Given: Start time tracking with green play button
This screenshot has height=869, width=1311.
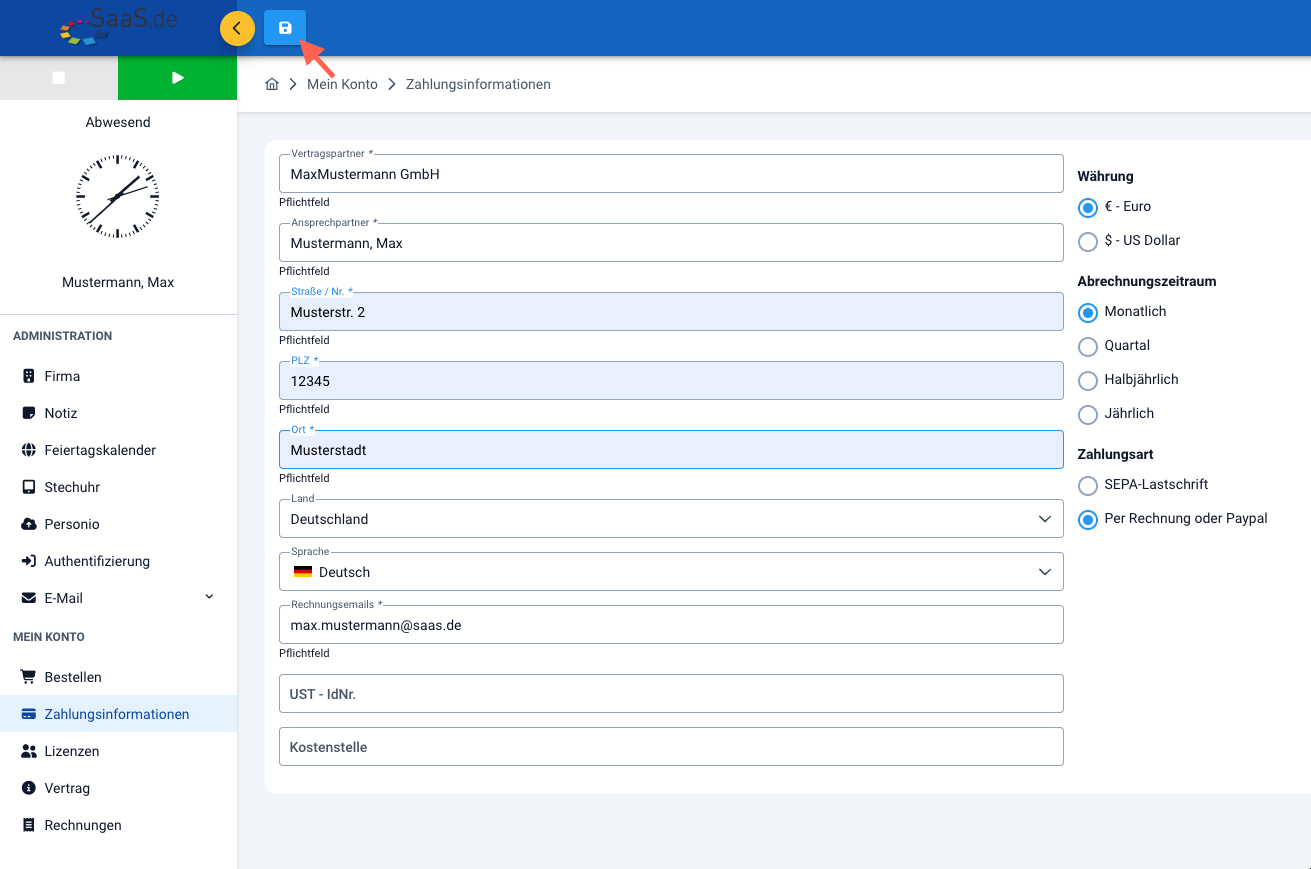Looking at the screenshot, I should [x=177, y=78].
